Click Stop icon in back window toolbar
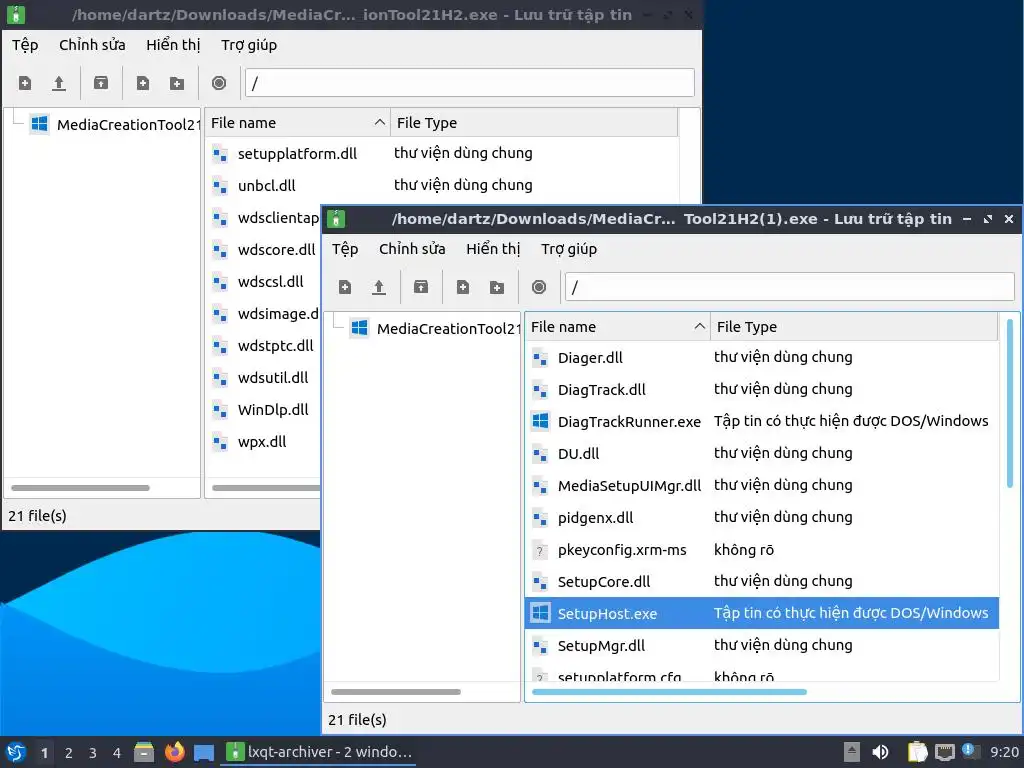 click(219, 83)
